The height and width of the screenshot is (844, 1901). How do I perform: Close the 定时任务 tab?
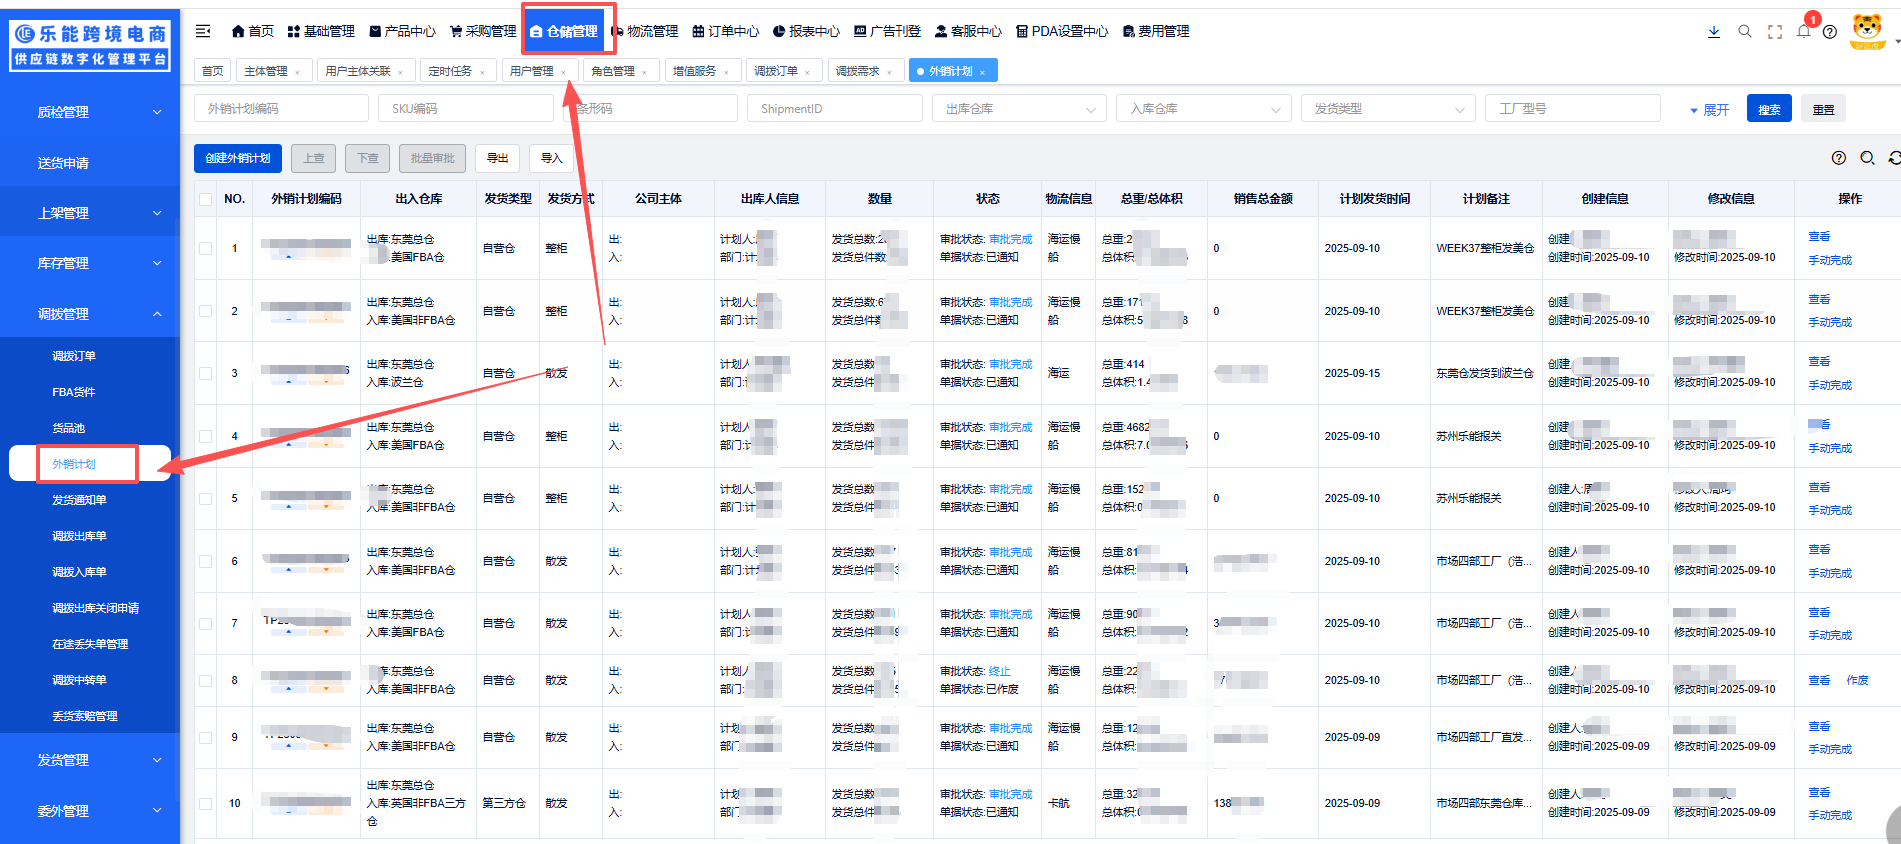coord(482,72)
